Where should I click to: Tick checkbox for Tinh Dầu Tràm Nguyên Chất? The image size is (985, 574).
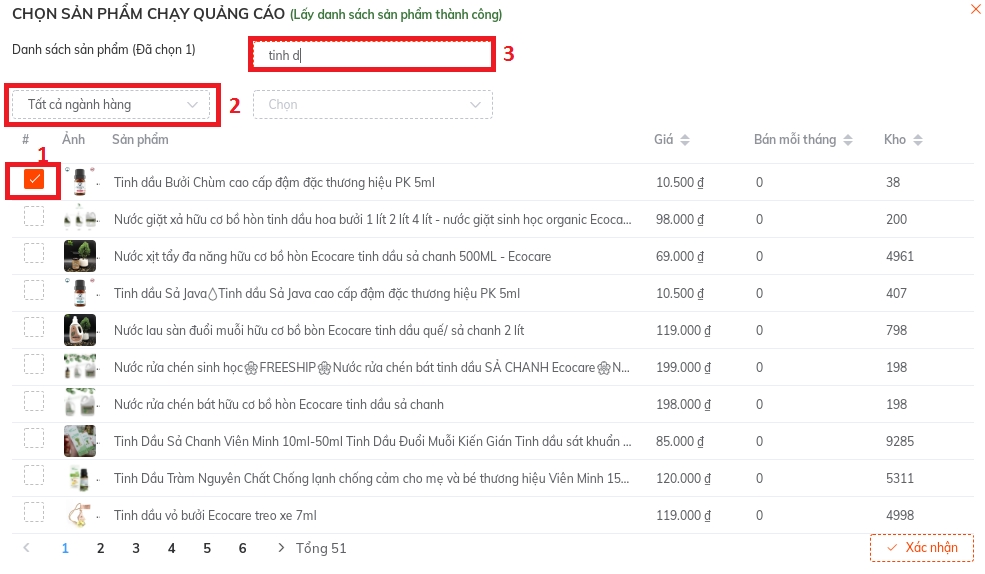coord(34,475)
